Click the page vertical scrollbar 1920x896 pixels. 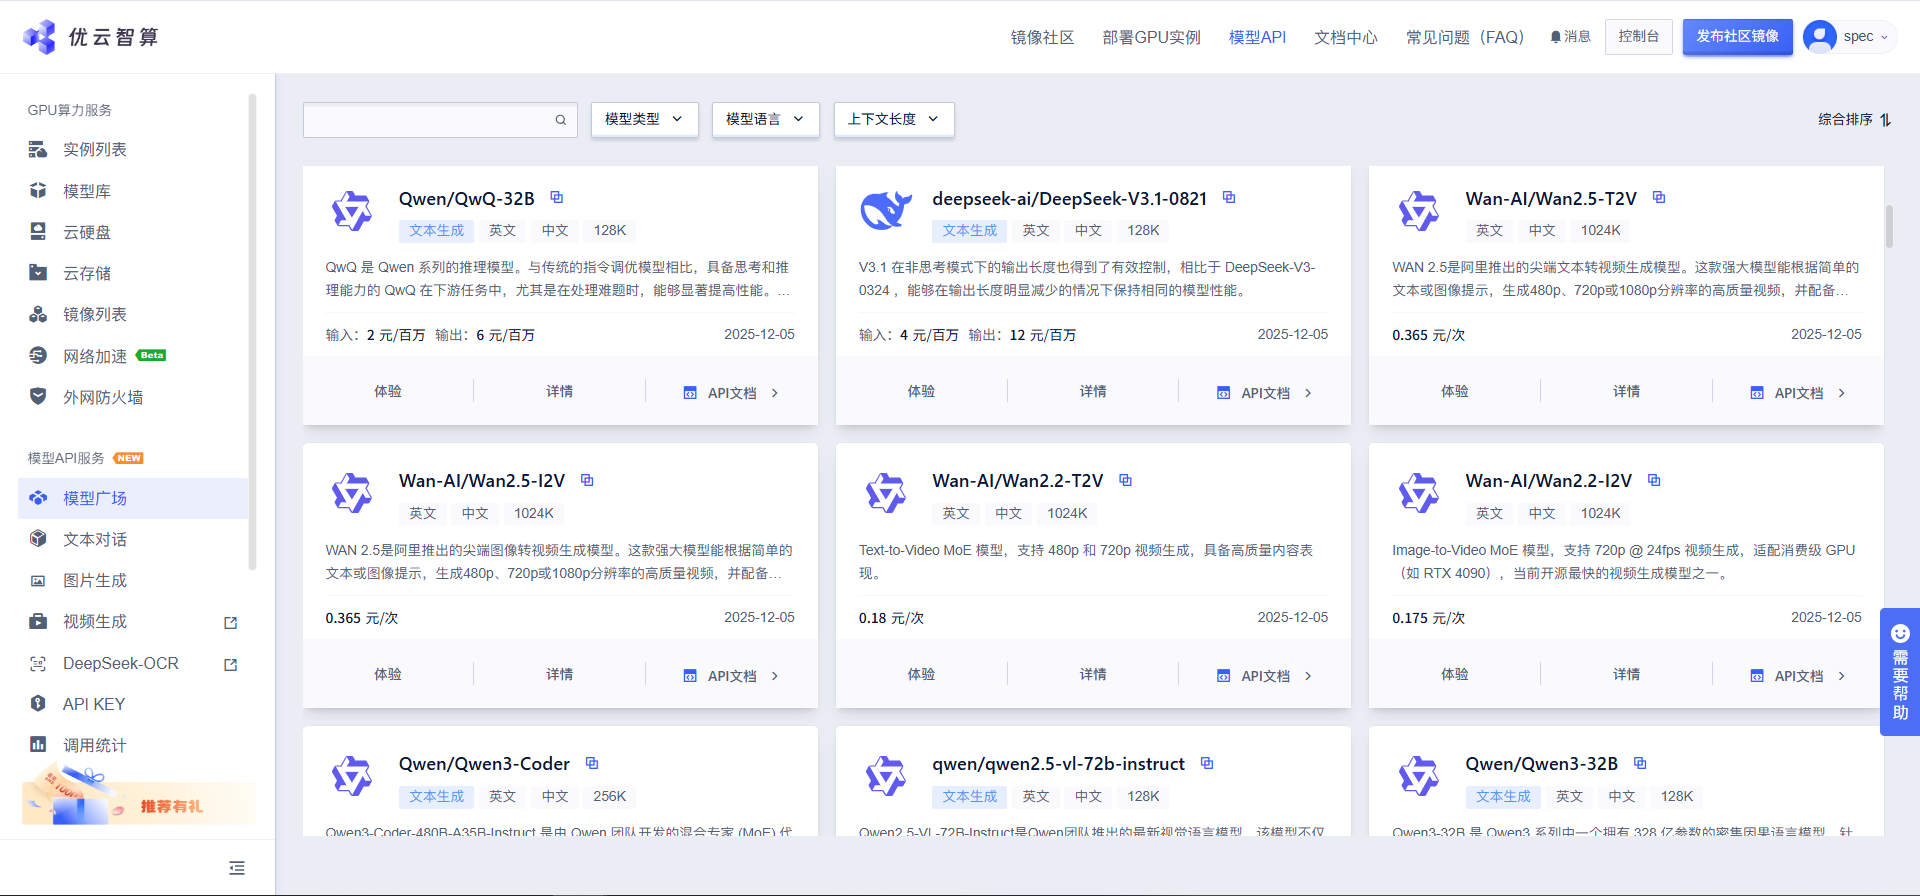(x=1889, y=226)
